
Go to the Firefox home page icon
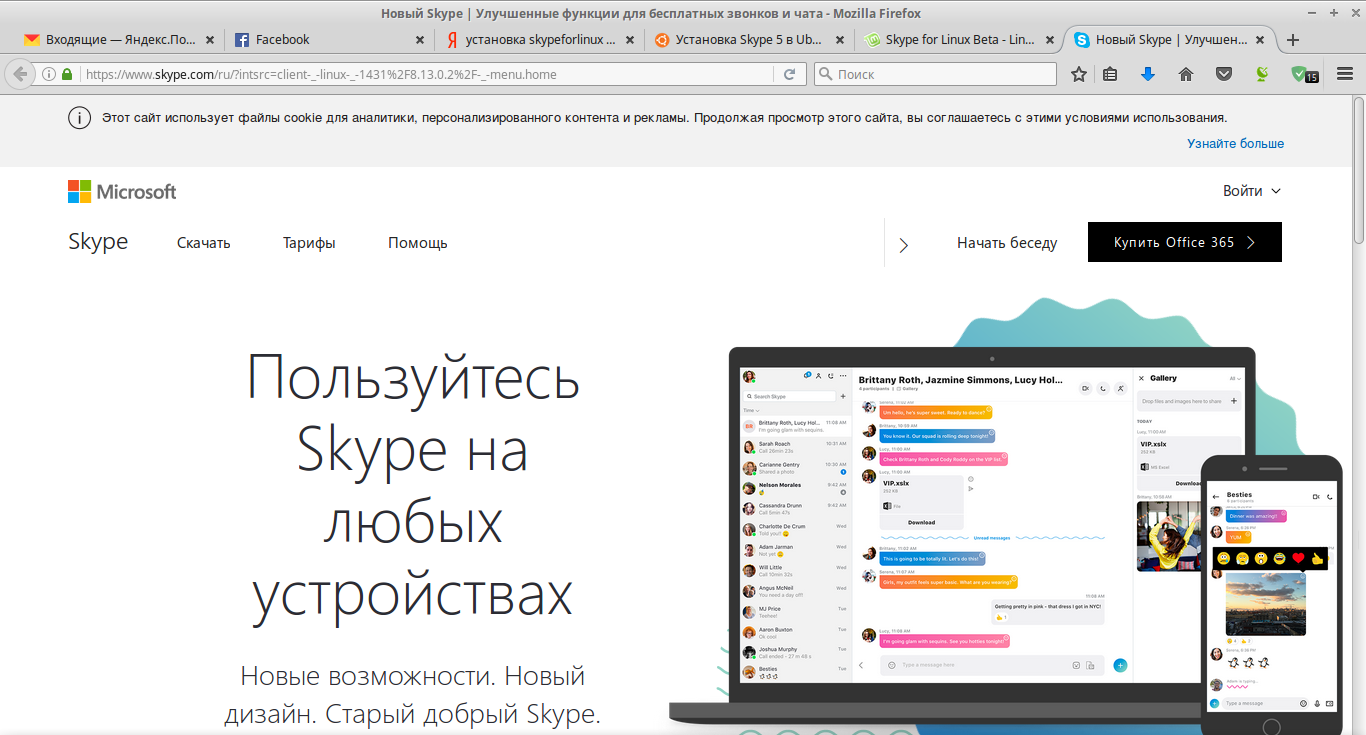click(1186, 74)
